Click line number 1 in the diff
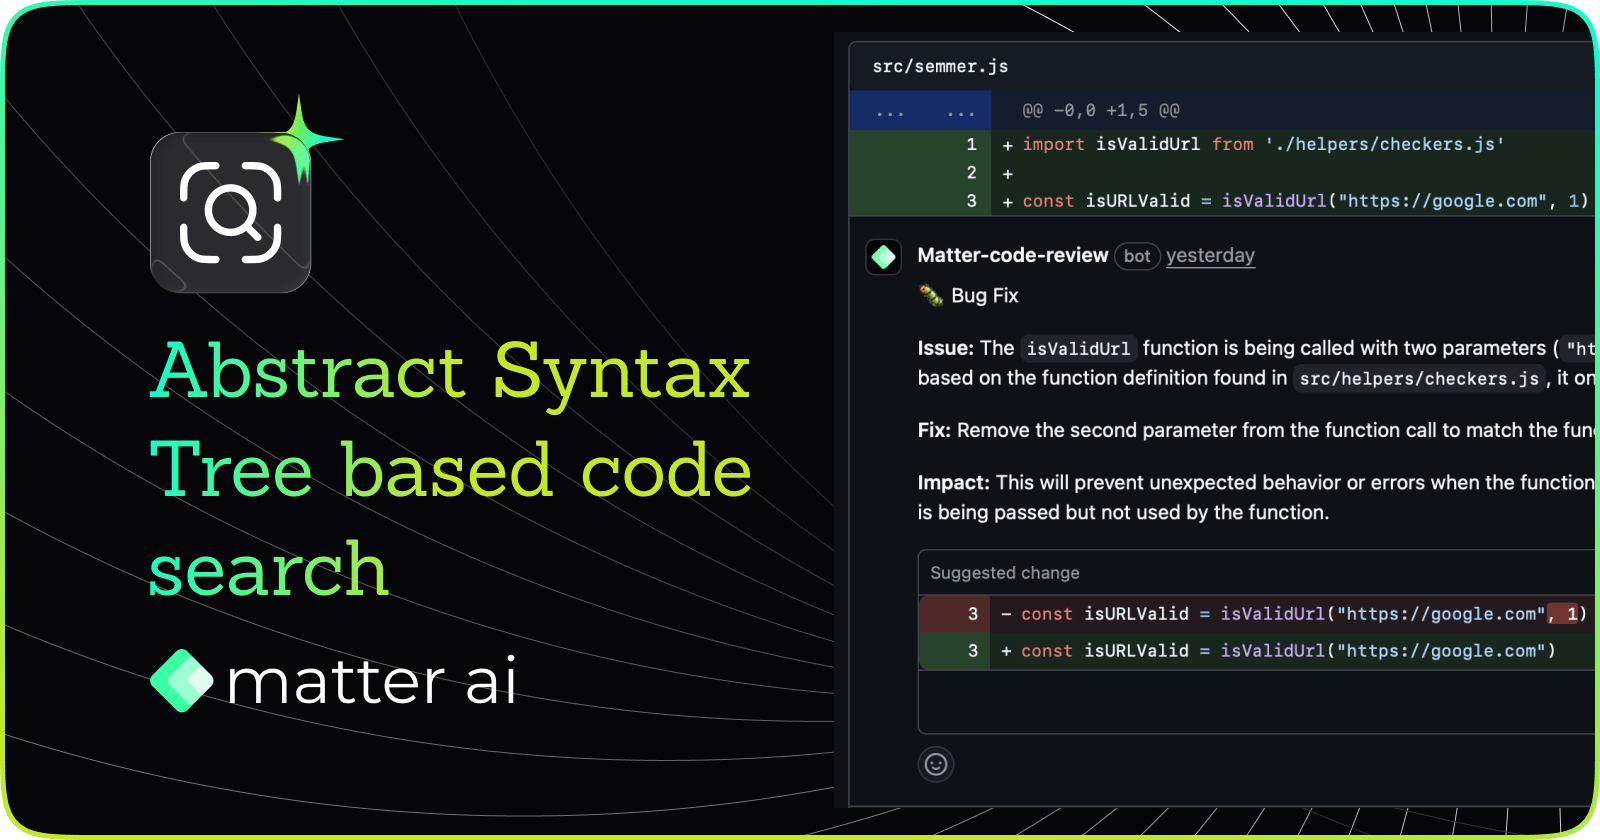This screenshot has height=840, width=1600. [971, 144]
